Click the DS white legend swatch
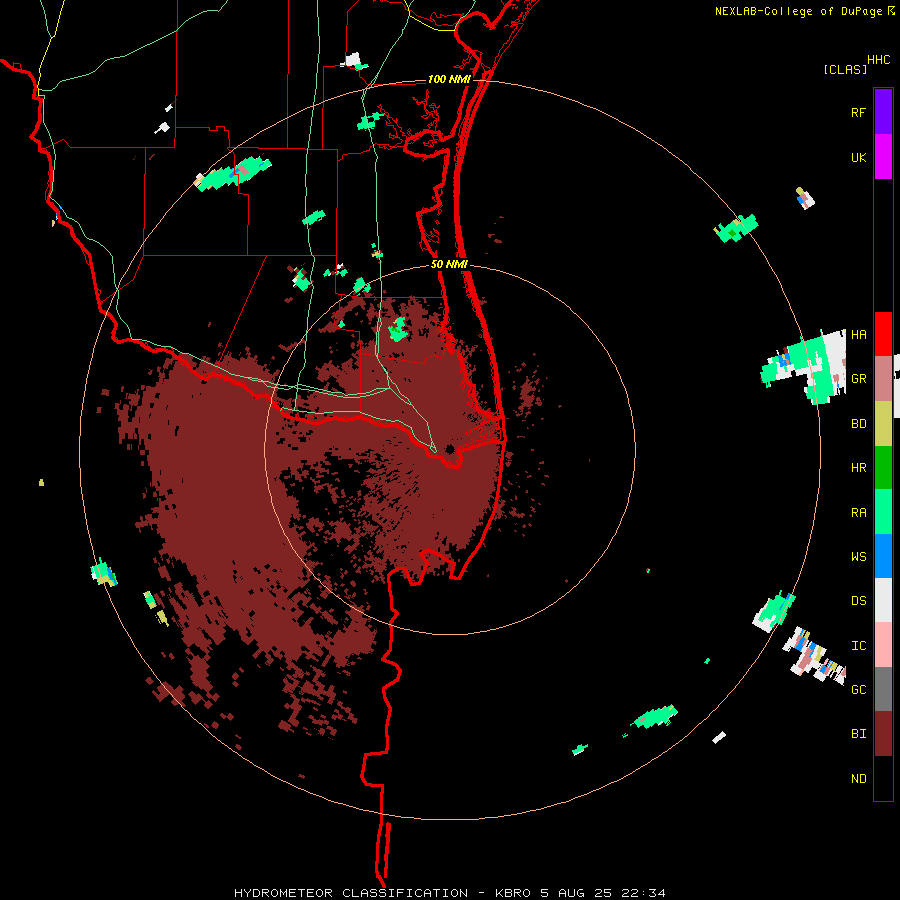Screen dimensions: 900x900 [x=883, y=600]
